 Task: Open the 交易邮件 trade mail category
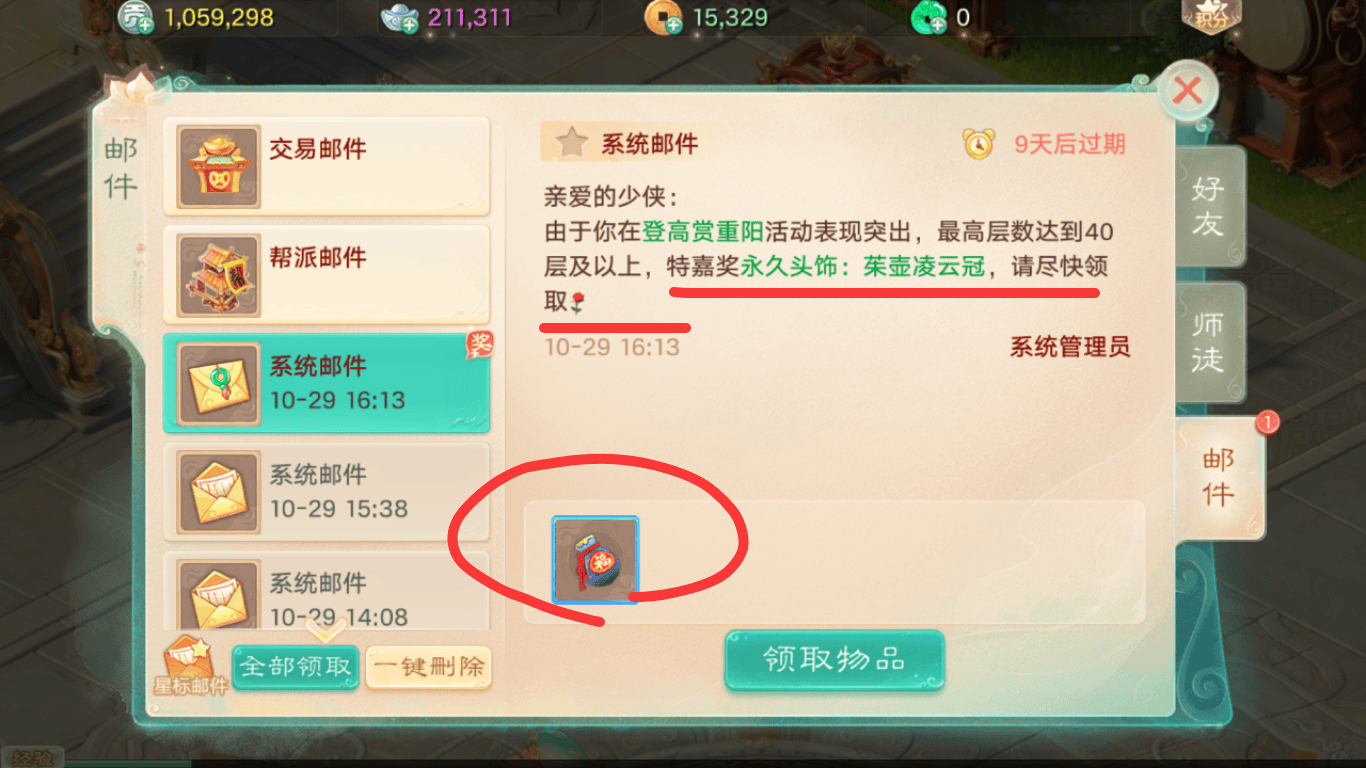click(326, 167)
